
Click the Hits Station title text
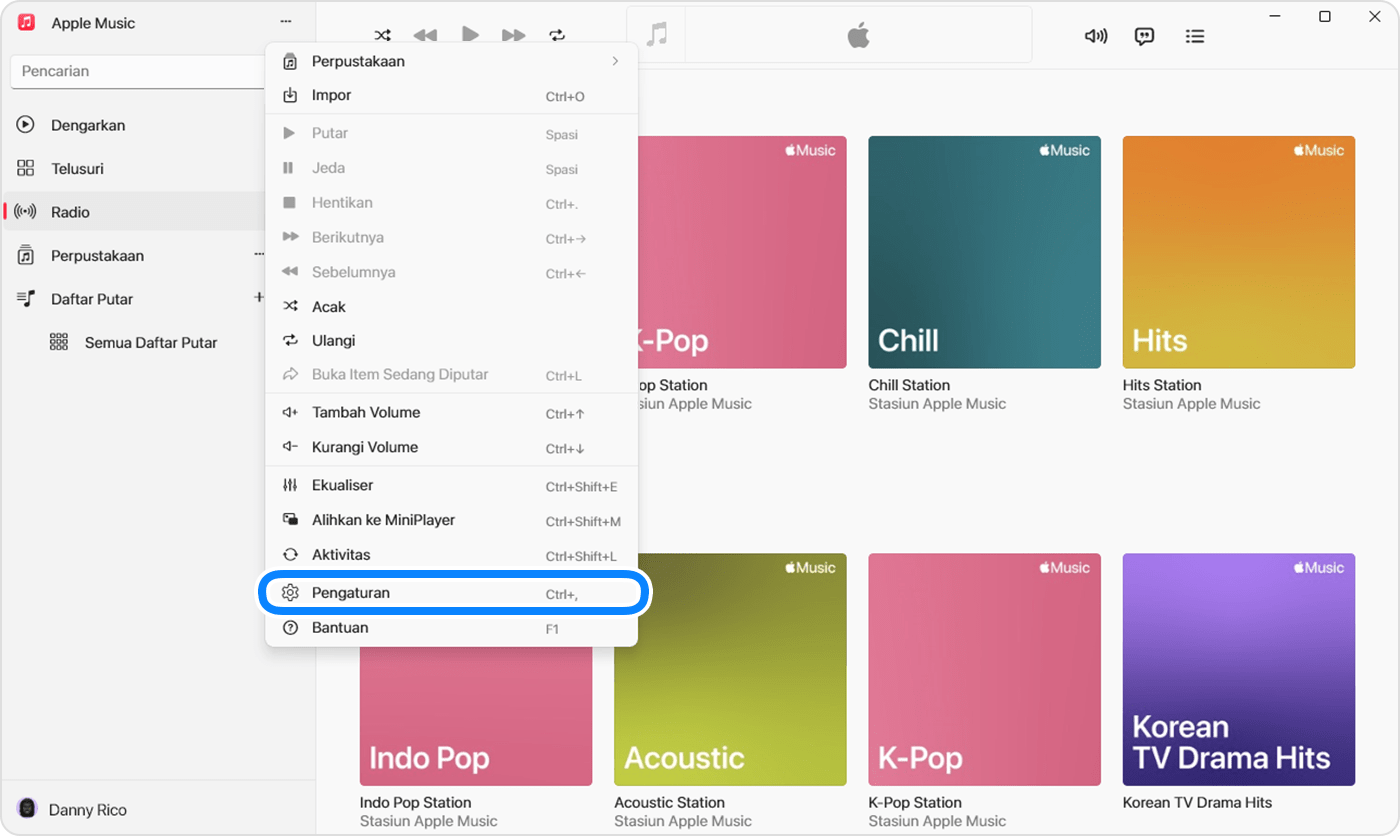pyautogui.click(x=1162, y=385)
